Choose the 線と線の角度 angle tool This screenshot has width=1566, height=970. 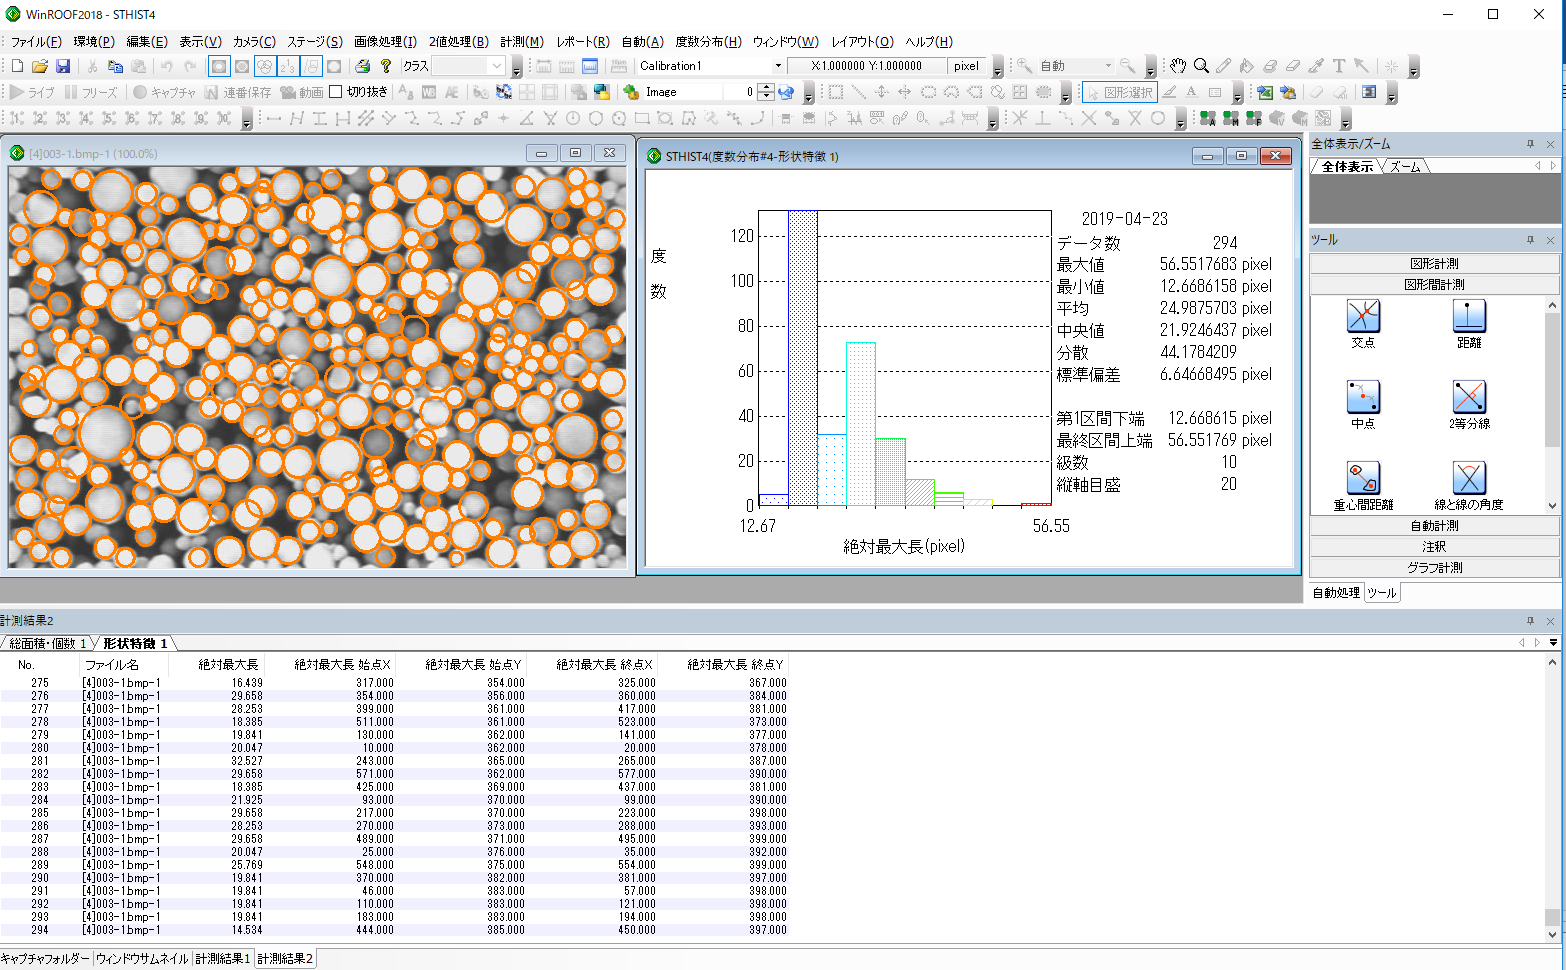tap(1469, 485)
